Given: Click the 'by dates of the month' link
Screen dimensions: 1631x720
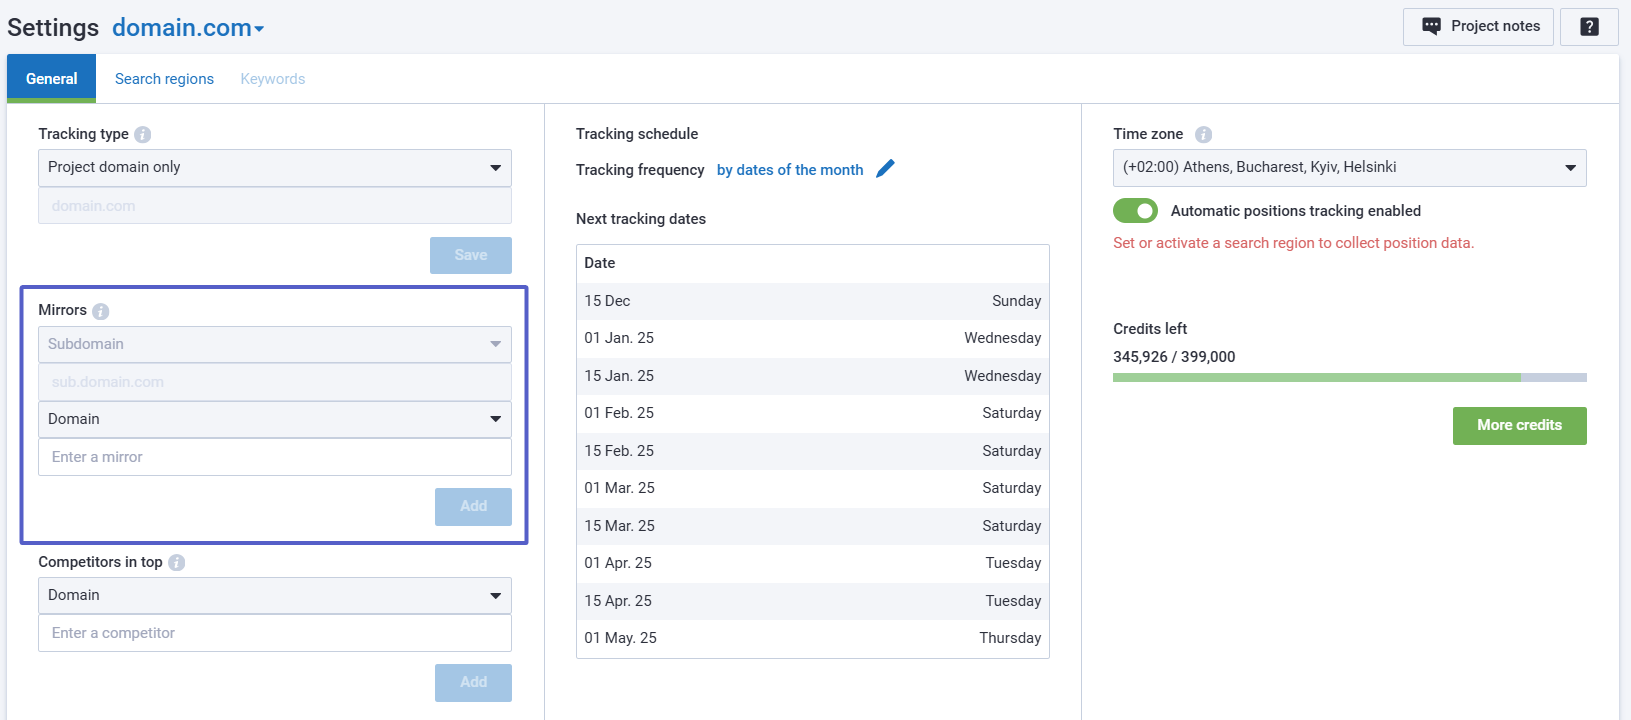Looking at the screenshot, I should click(790, 170).
